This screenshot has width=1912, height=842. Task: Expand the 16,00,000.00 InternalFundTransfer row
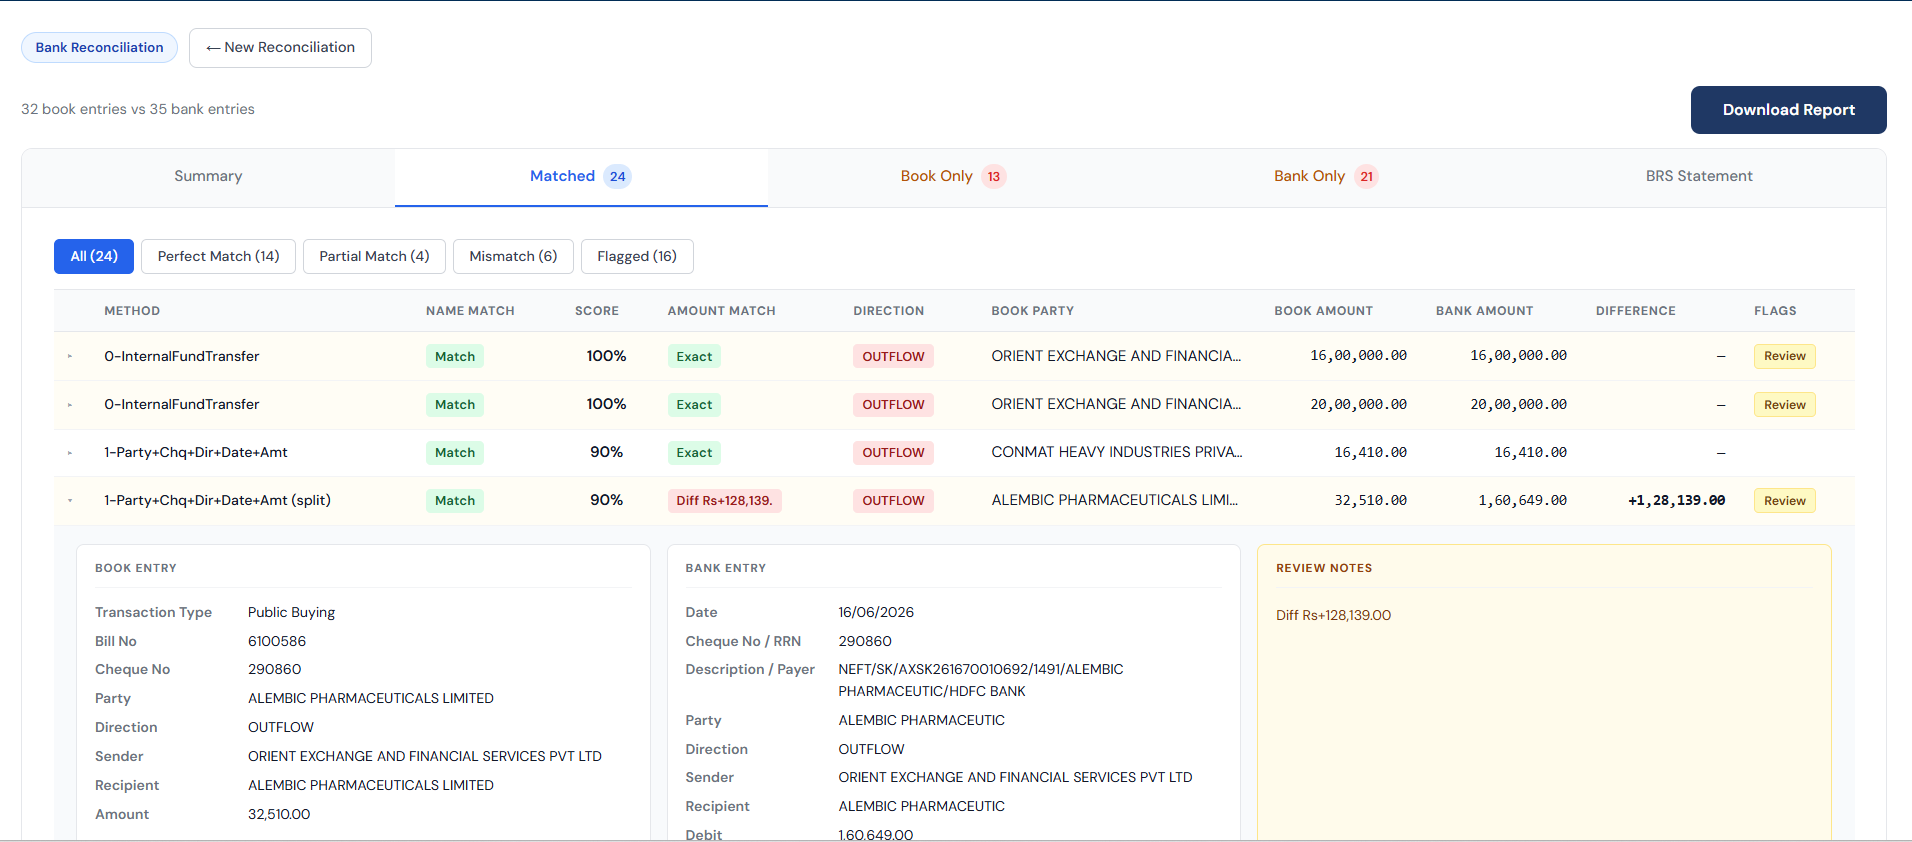(70, 356)
